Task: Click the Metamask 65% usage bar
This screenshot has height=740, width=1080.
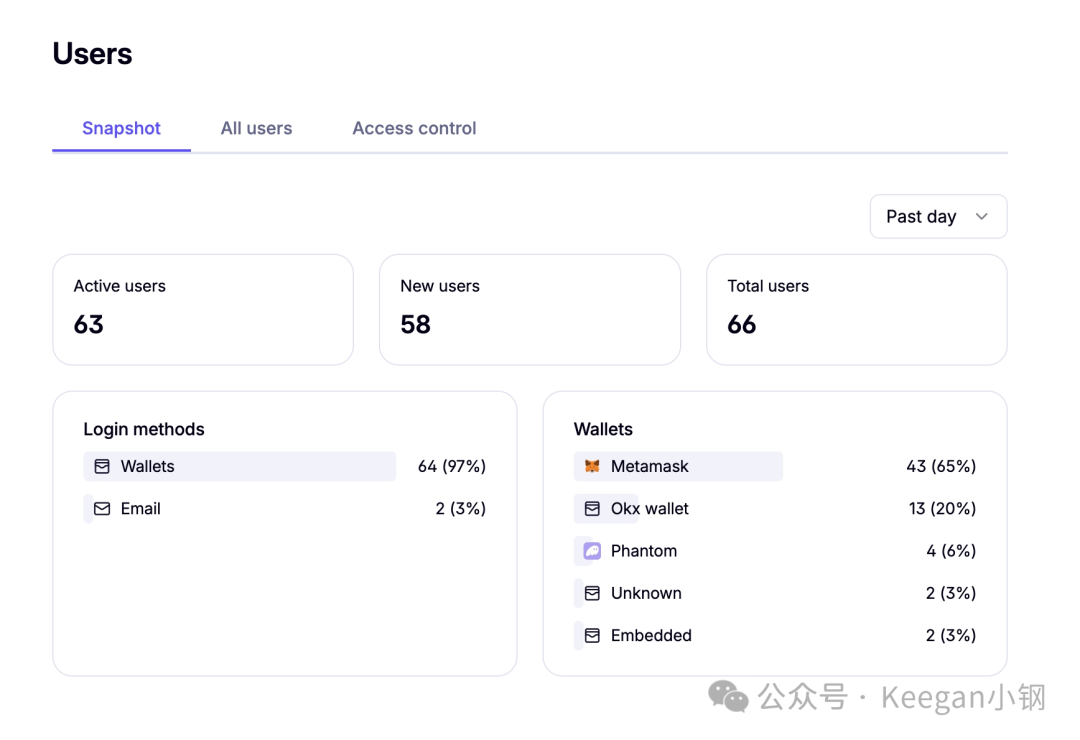Action: pos(678,466)
